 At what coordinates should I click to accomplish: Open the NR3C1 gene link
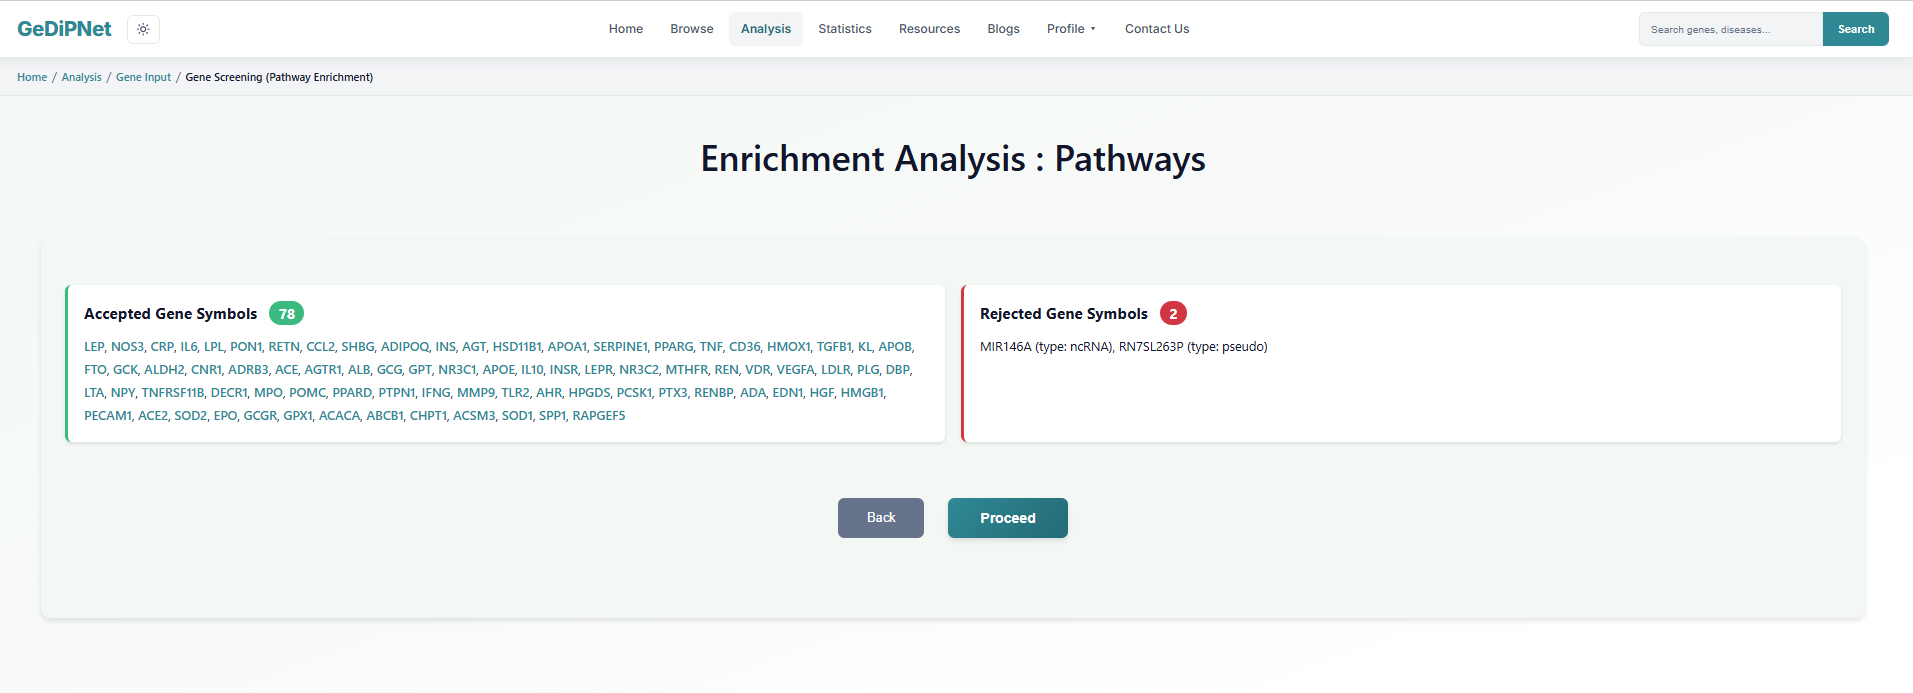457,370
